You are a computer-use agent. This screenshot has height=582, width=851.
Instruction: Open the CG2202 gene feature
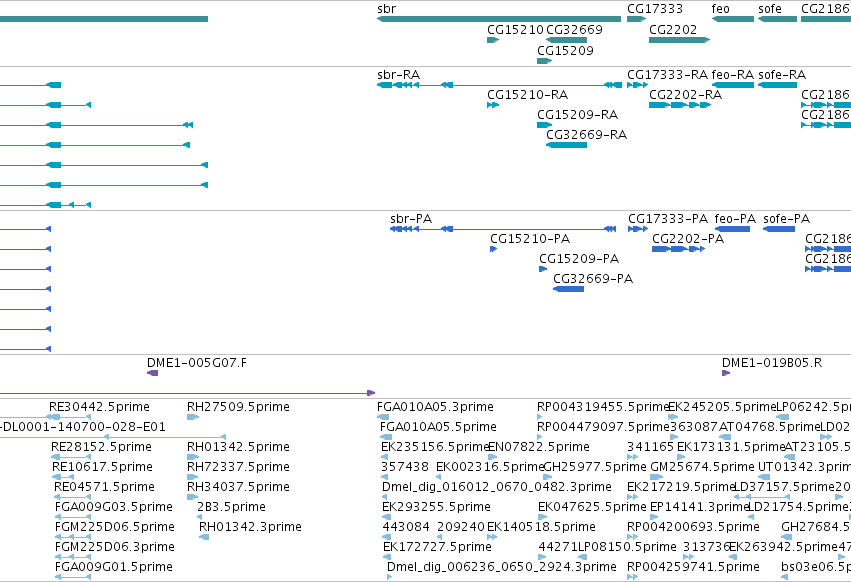(x=679, y=40)
